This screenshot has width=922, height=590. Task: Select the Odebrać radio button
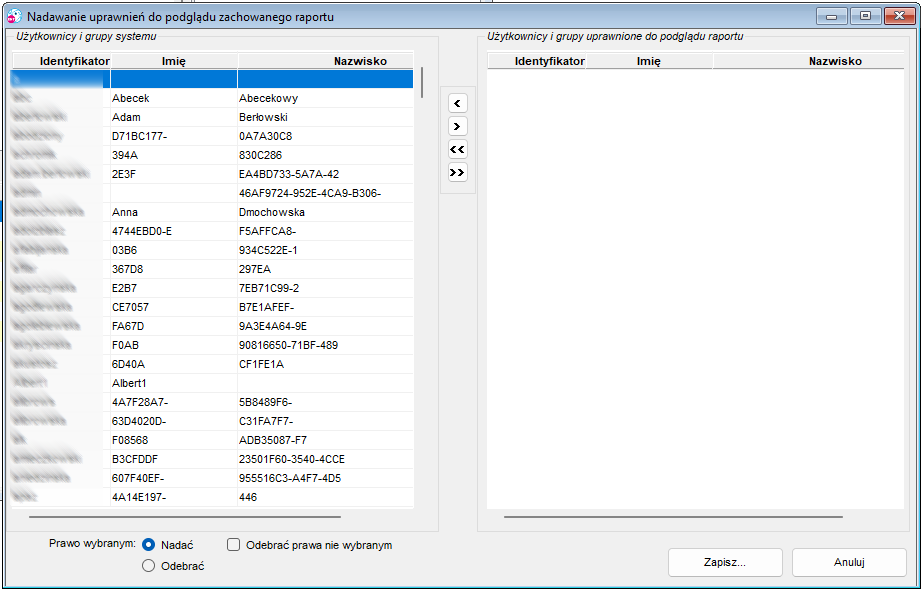[149, 566]
